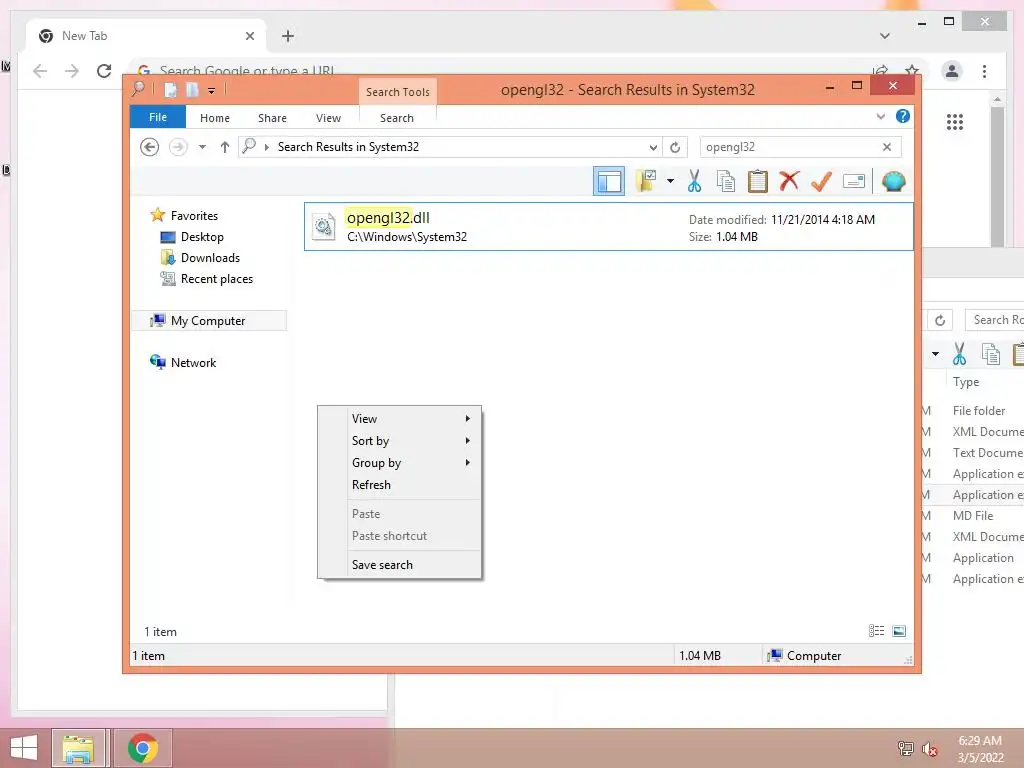Image resolution: width=1024 pixels, height=768 pixels.
Task: Click the red X Delete toolbar icon
Action: (x=789, y=181)
